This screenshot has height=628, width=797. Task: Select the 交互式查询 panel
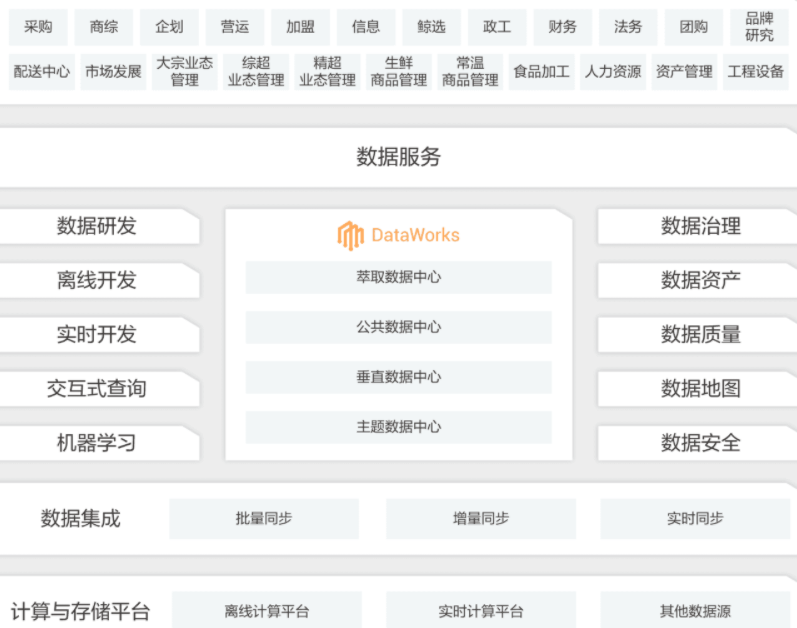tap(99, 389)
